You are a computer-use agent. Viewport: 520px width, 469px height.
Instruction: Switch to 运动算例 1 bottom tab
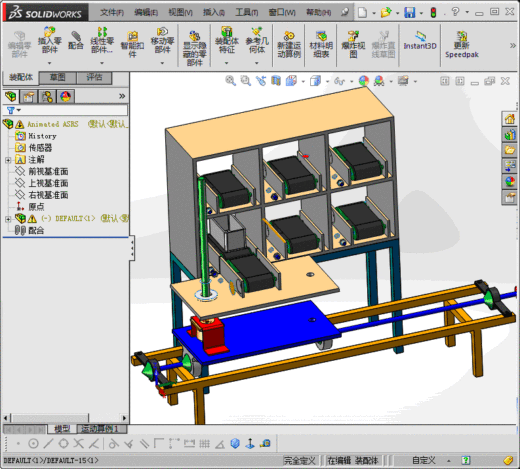tap(100, 429)
